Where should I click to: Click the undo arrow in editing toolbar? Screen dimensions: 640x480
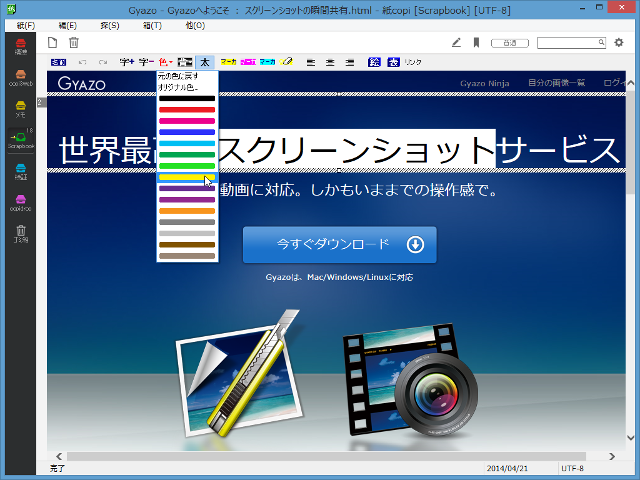[83, 62]
